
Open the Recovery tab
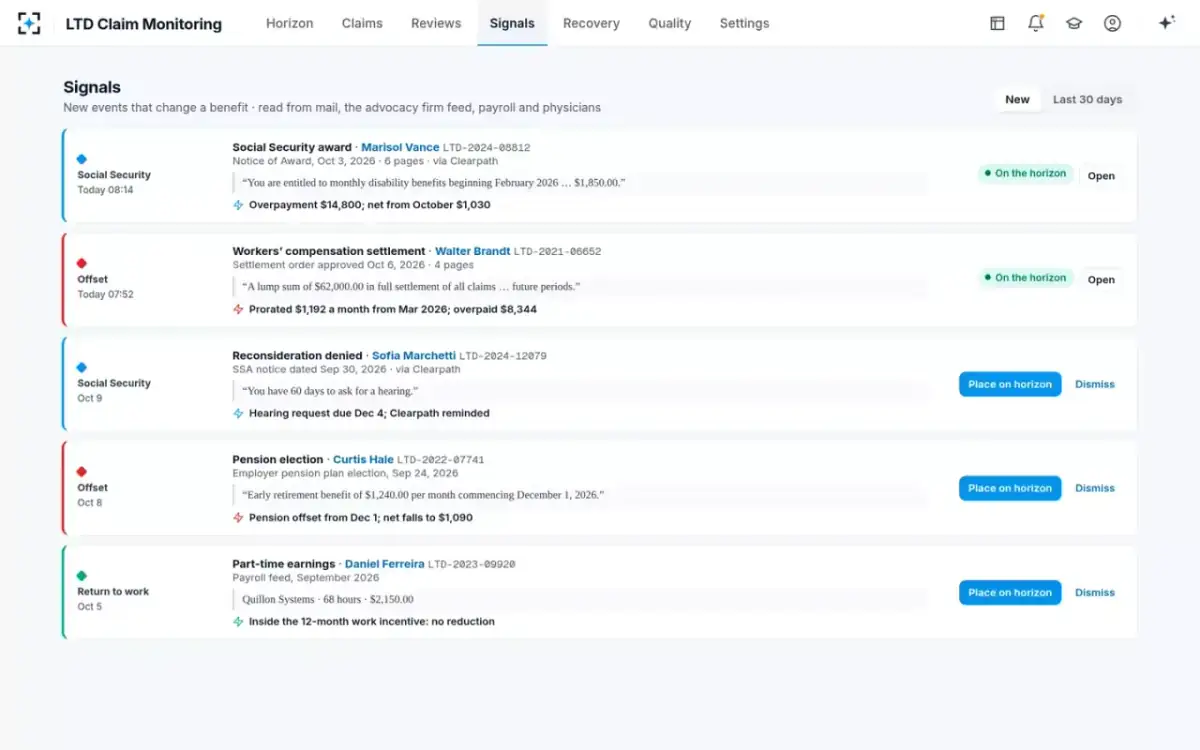(591, 23)
